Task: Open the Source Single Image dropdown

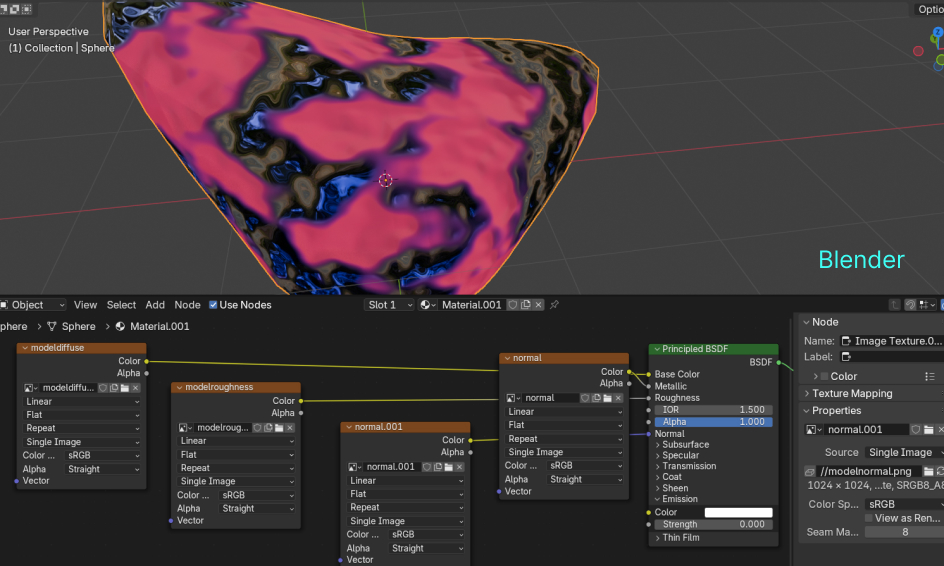Action: pyautogui.click(x=905, y=452)
